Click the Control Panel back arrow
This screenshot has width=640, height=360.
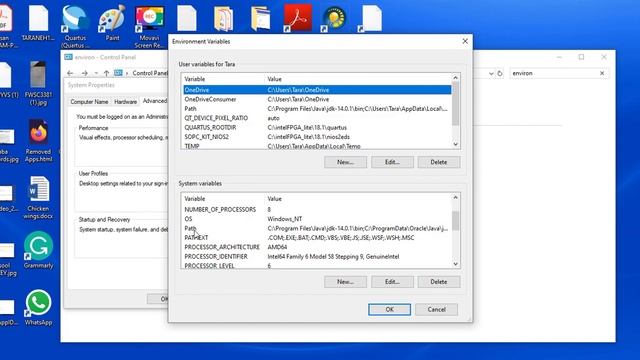click(x=70, y=73)
